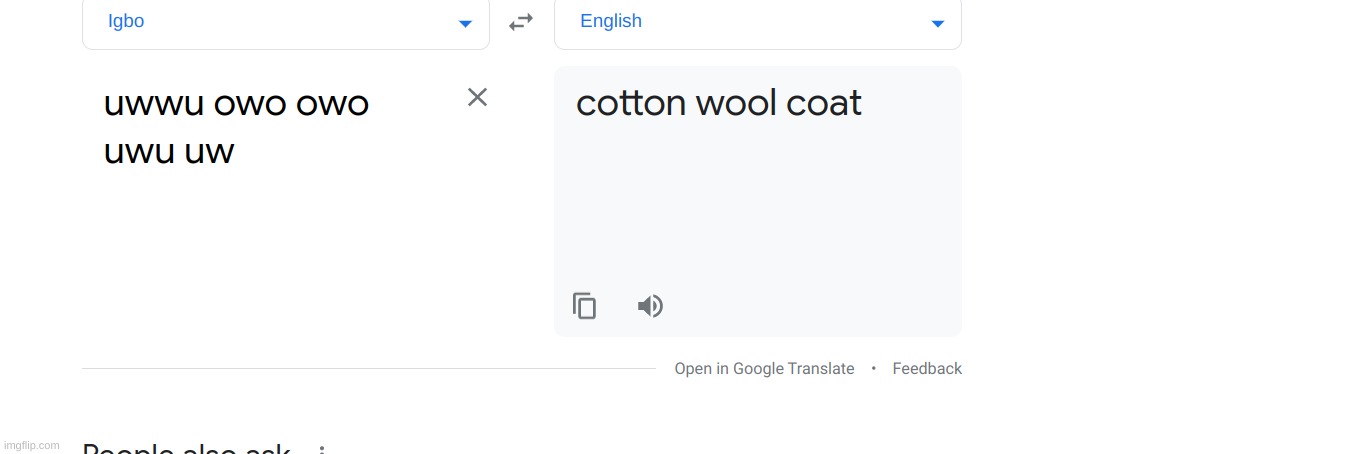1366x454 pixels.
Task: Copy the translation to clipboard
Action: 585,306
